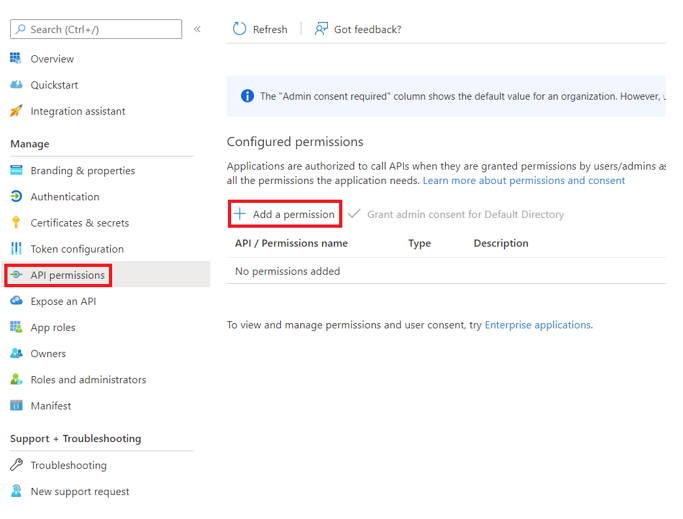Click the magnifier icon in search box
This screenshot has width=683, height=519.
point(20,29)
